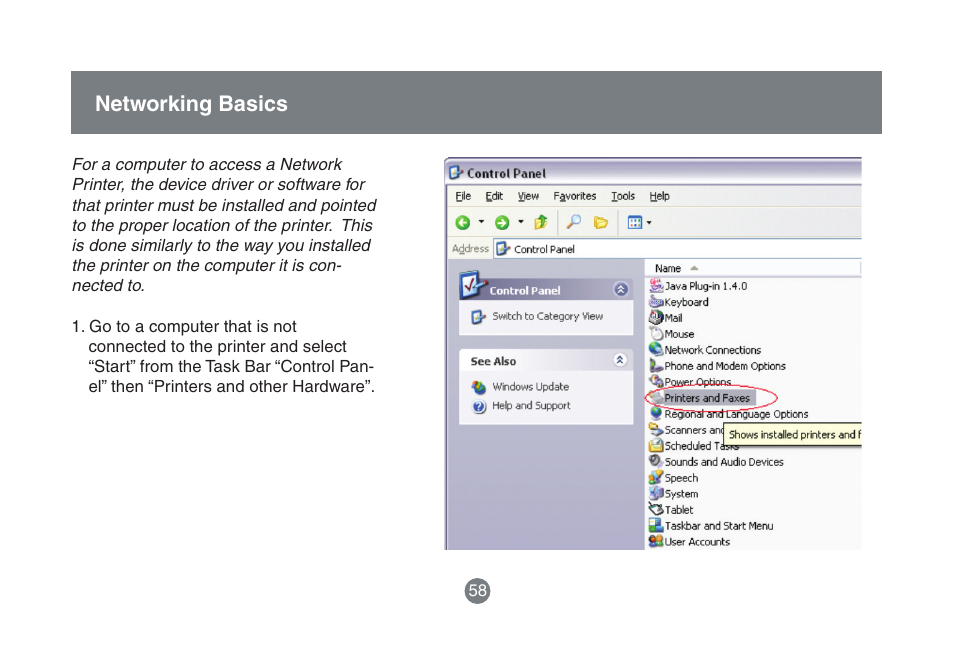Image resolution: width=954 pixels, height=664 pixels.
Task: Select the Power Options icon
Action: tap(656, 381)
